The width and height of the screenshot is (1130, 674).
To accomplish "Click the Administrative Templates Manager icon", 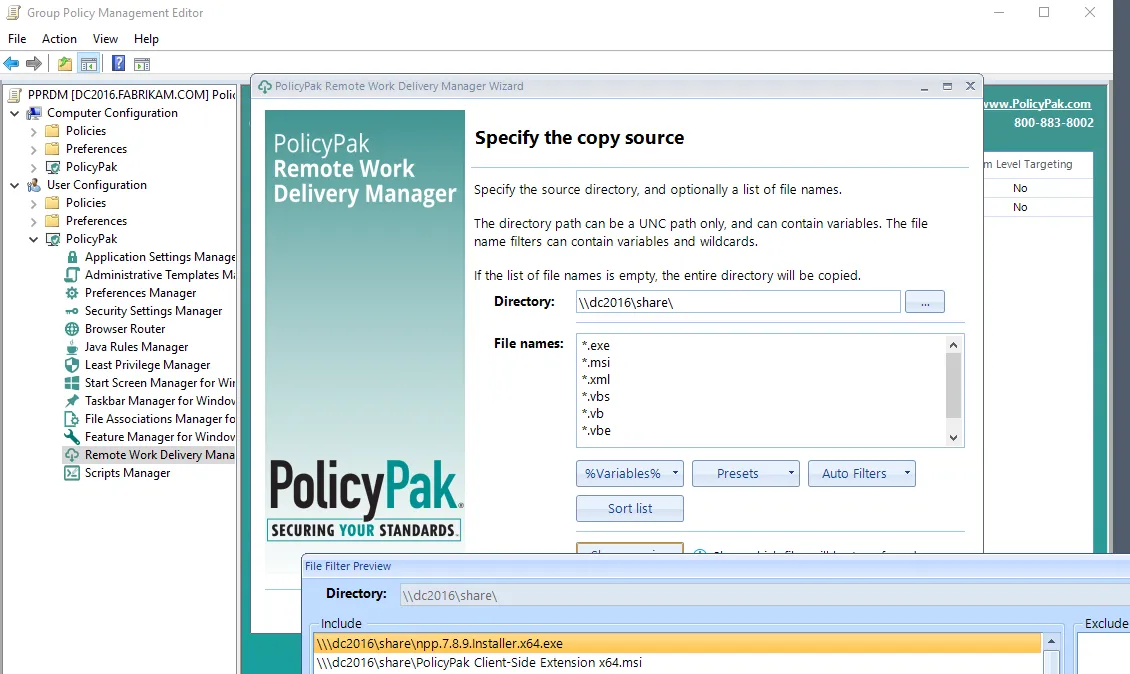I will 72,275.
